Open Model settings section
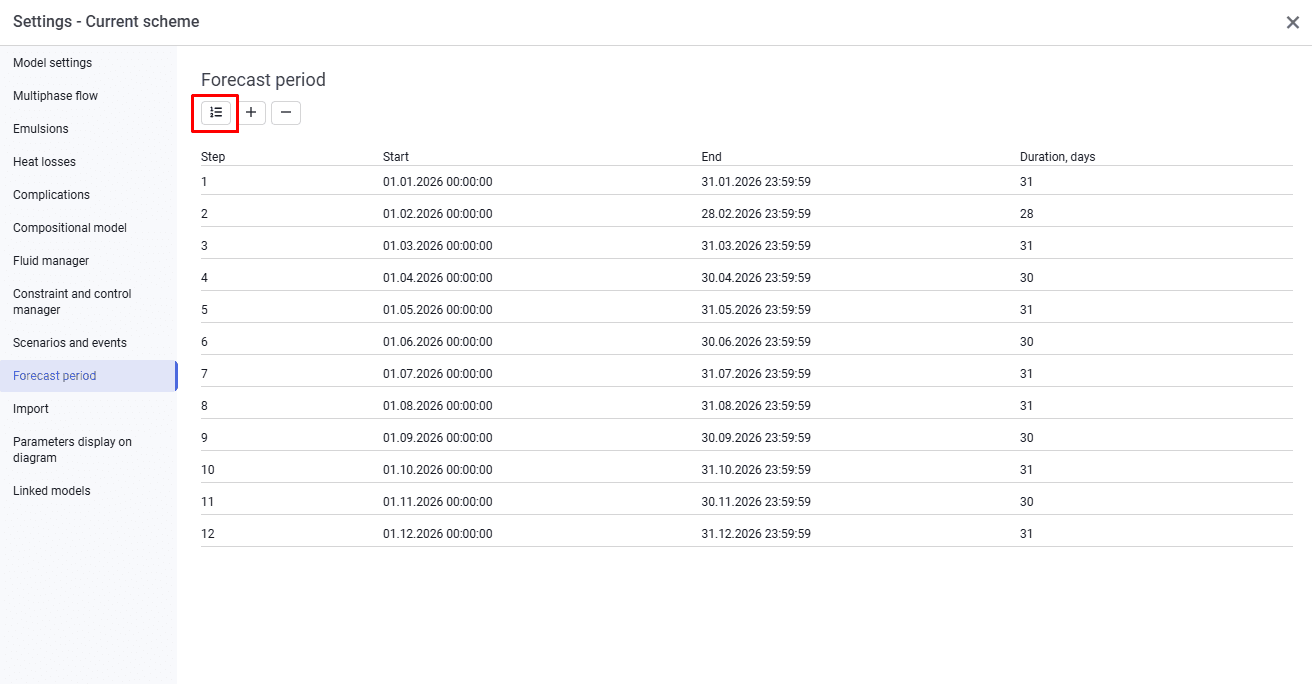Image resolution: width=1312 pixels, height=684 pixels. pos(52,63)
